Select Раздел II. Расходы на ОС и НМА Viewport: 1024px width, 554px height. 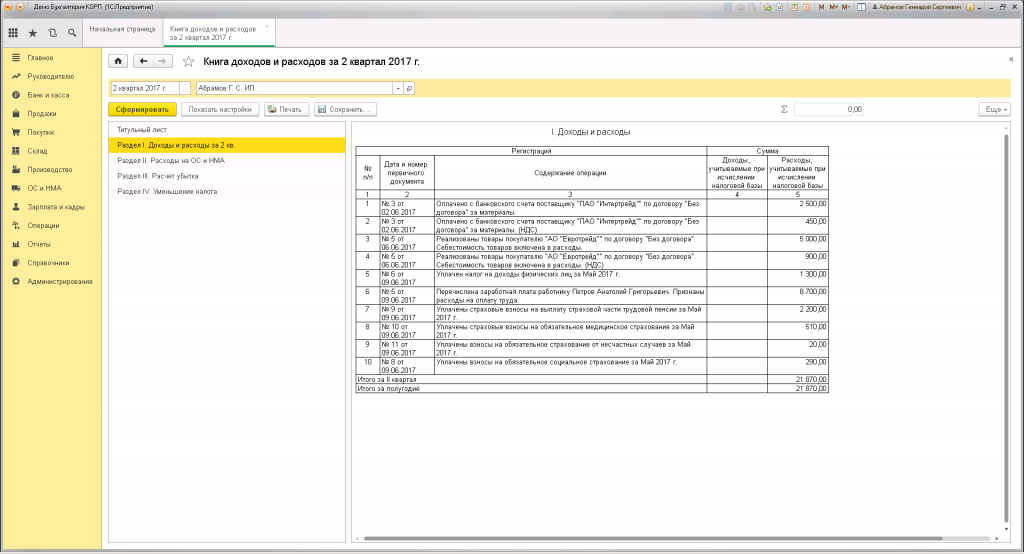click(227, 161)
